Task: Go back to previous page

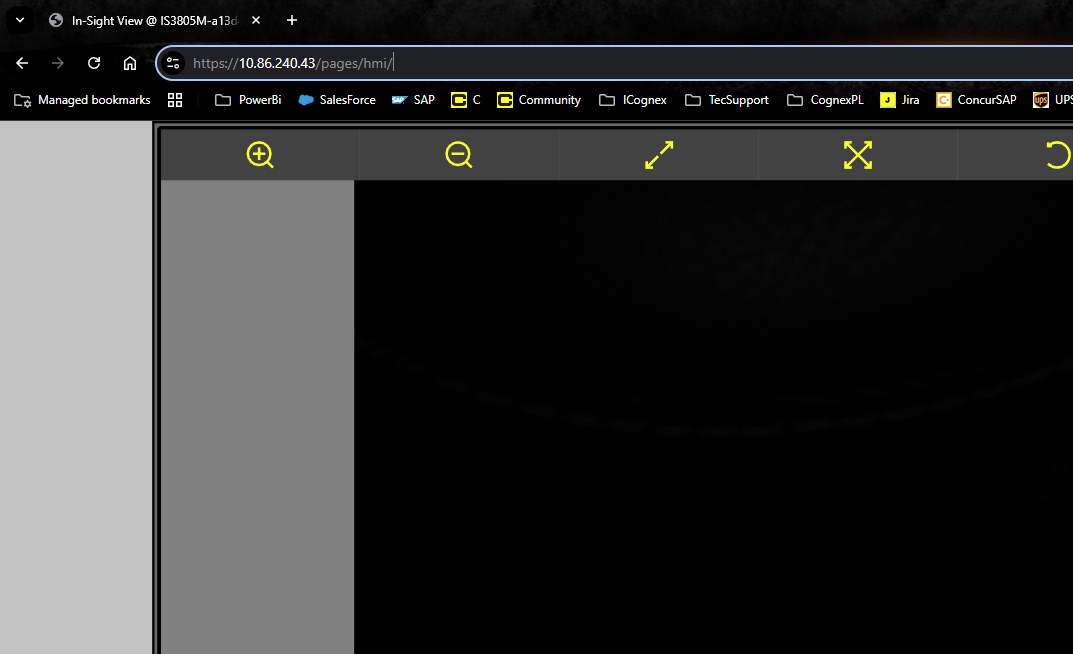Action: (22, 63)
